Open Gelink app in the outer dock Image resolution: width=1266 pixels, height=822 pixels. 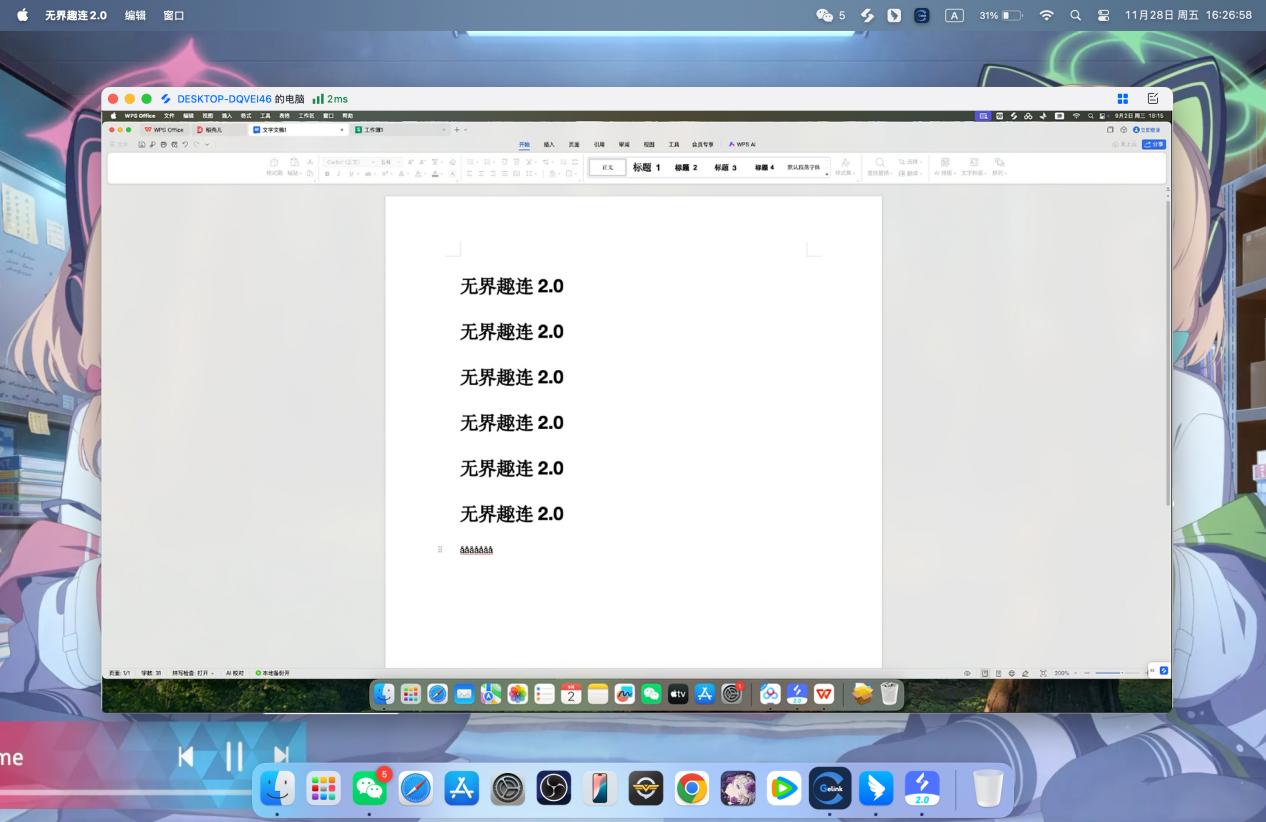pyautogui.click(x=830, y=789)
